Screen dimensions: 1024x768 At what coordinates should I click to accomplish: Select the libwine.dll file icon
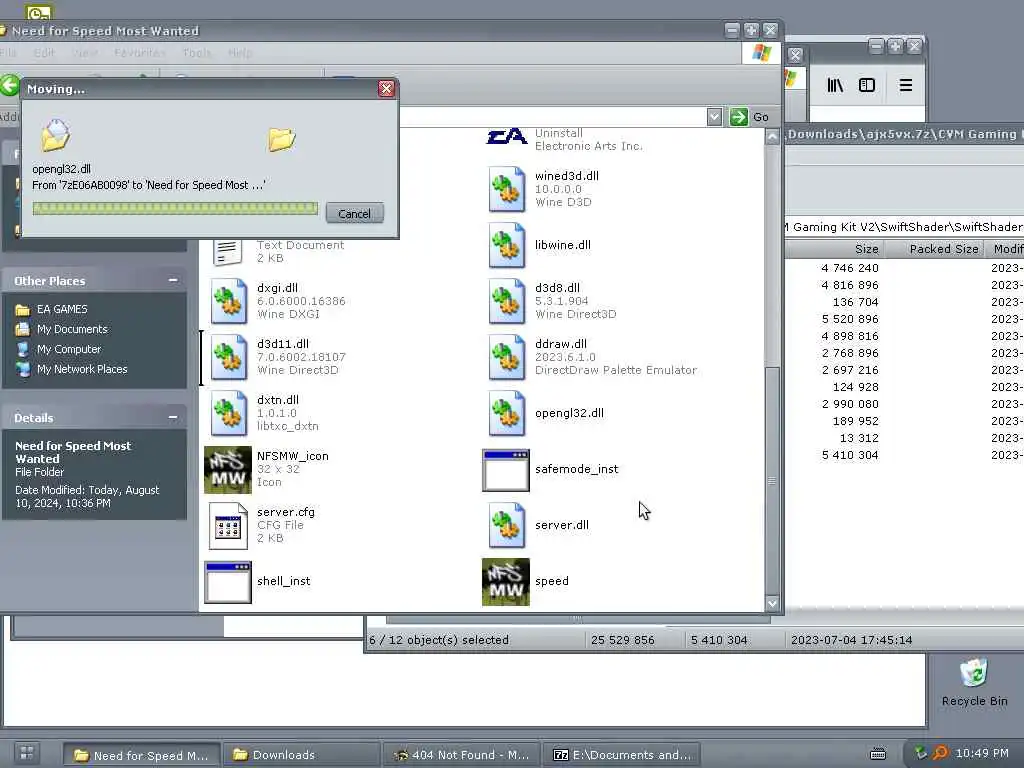point(506,245)
